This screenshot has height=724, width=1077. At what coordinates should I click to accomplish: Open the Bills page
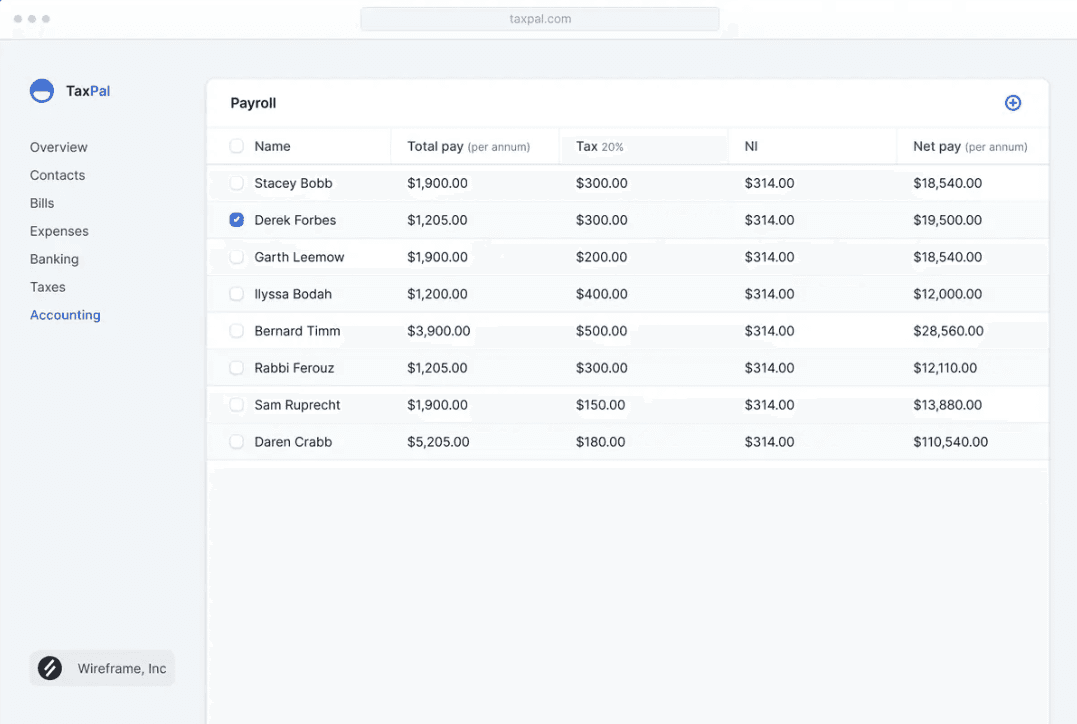click(x=42, y=203)
